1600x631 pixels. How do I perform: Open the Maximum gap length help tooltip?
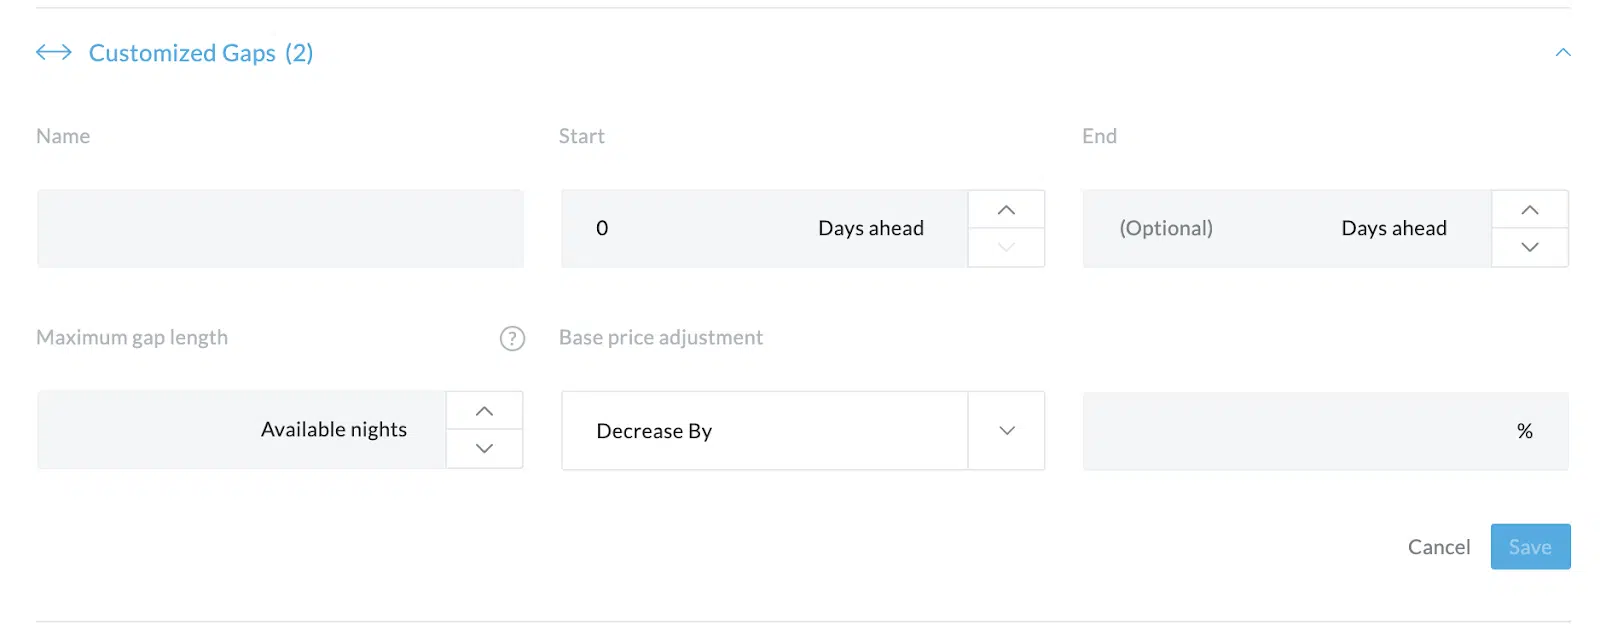(512, 339)
